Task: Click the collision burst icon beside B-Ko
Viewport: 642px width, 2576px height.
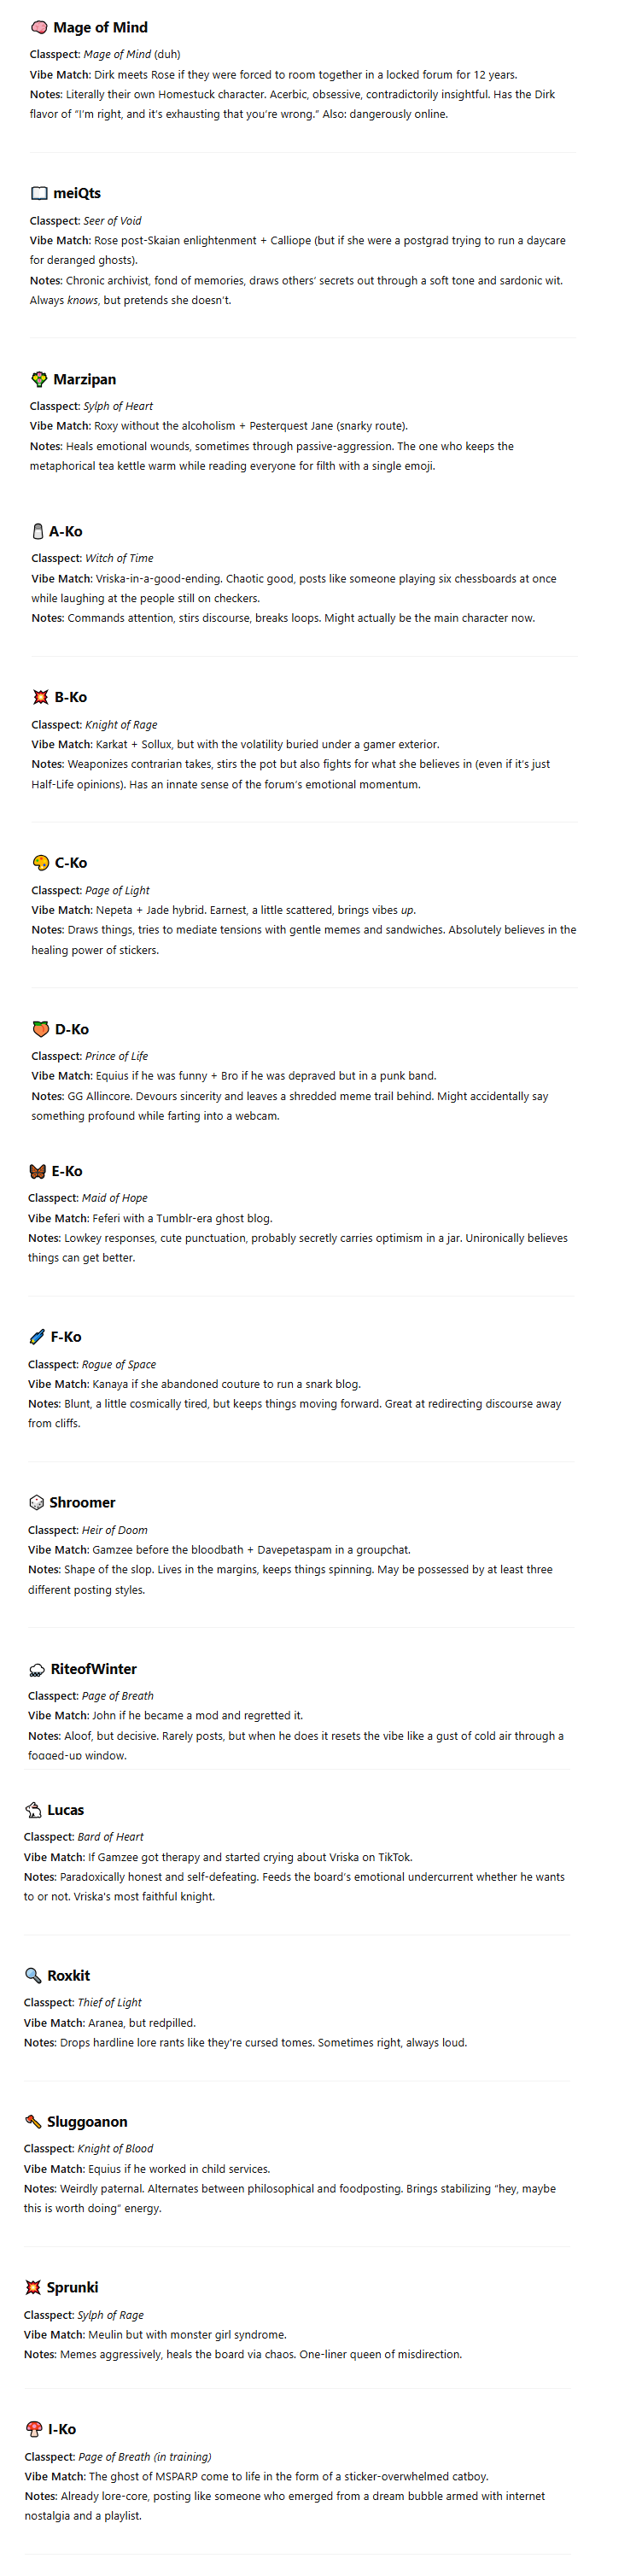Action: [40, 697]
